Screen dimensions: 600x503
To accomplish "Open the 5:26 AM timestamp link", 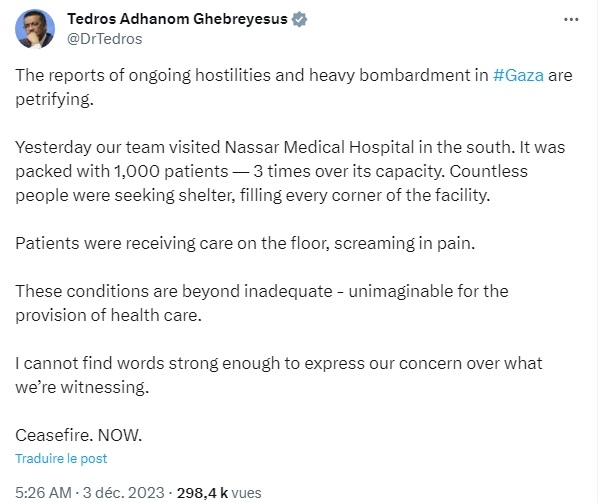I will (x=43, y=493).
